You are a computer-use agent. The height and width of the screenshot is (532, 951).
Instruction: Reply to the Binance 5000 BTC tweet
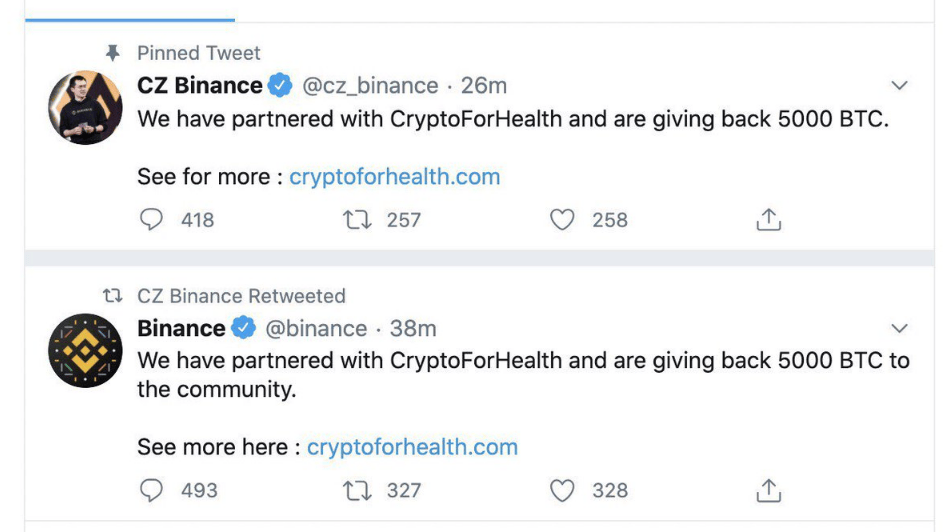[151, 490]
